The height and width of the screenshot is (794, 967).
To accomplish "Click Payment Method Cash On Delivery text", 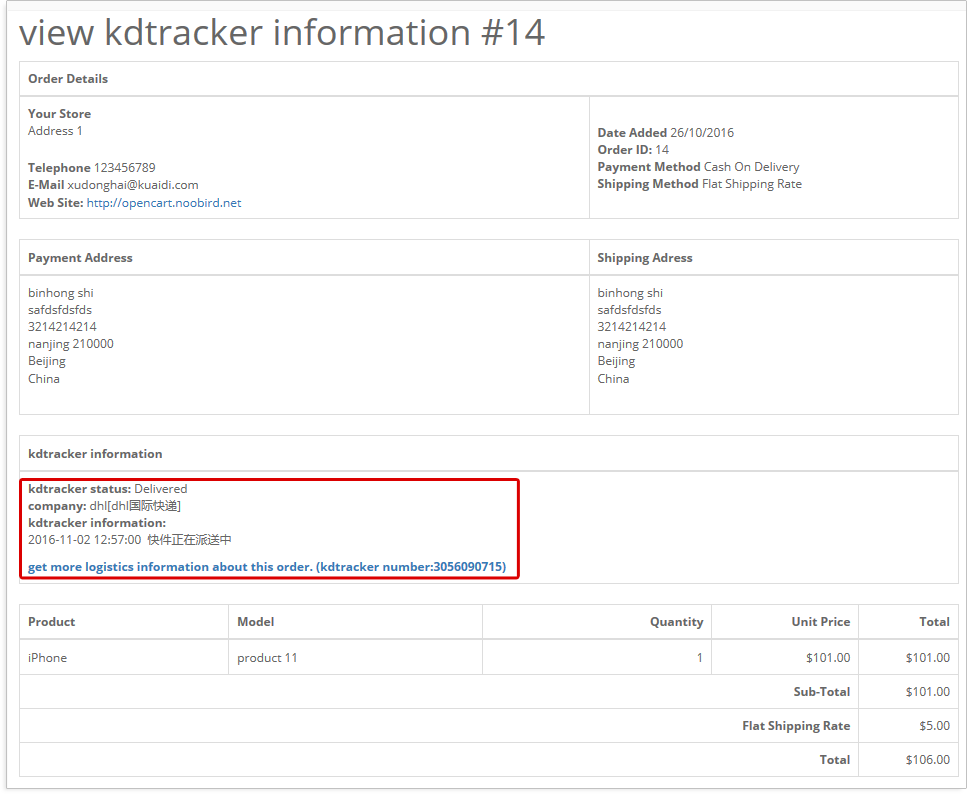I will click(x=698, y=167).
